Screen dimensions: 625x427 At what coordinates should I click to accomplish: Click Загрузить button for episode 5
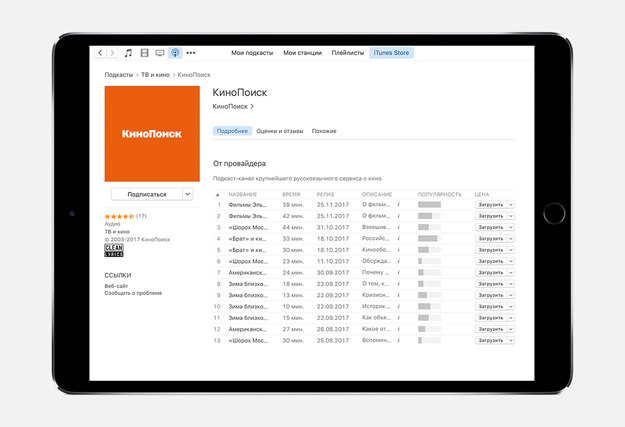tap(490, 249)
